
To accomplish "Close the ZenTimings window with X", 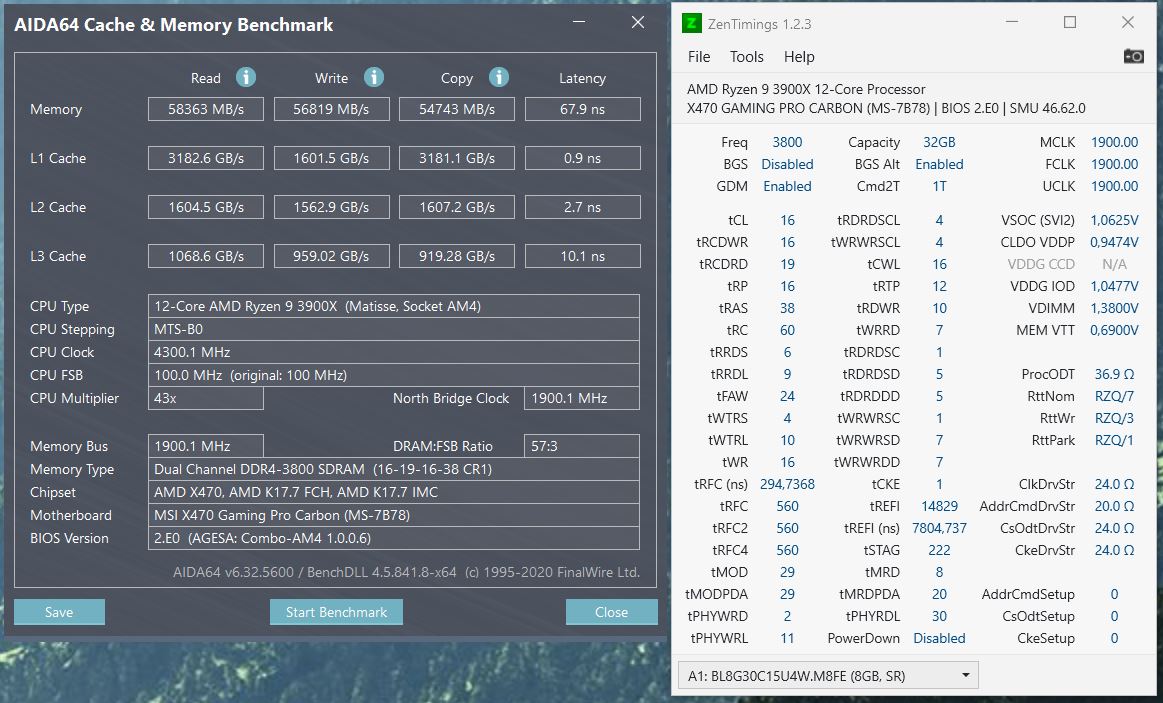I will pos(1127,22).
